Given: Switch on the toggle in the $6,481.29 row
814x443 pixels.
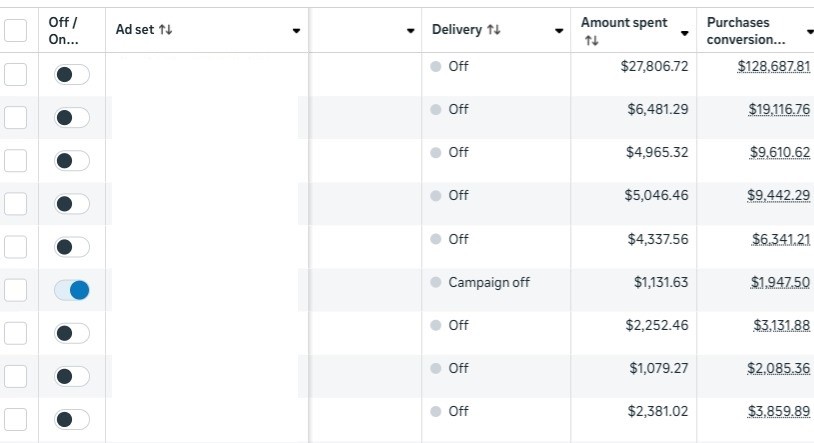Looking at the screenshot, I should tap(72, 118).
